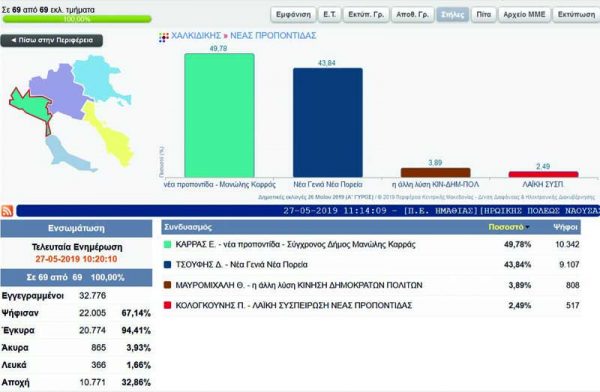The height and width of the screenshot is (392, 600).
Task: Select the green ΚΑΡΡΑΣ color square
Action: [167, 244]
